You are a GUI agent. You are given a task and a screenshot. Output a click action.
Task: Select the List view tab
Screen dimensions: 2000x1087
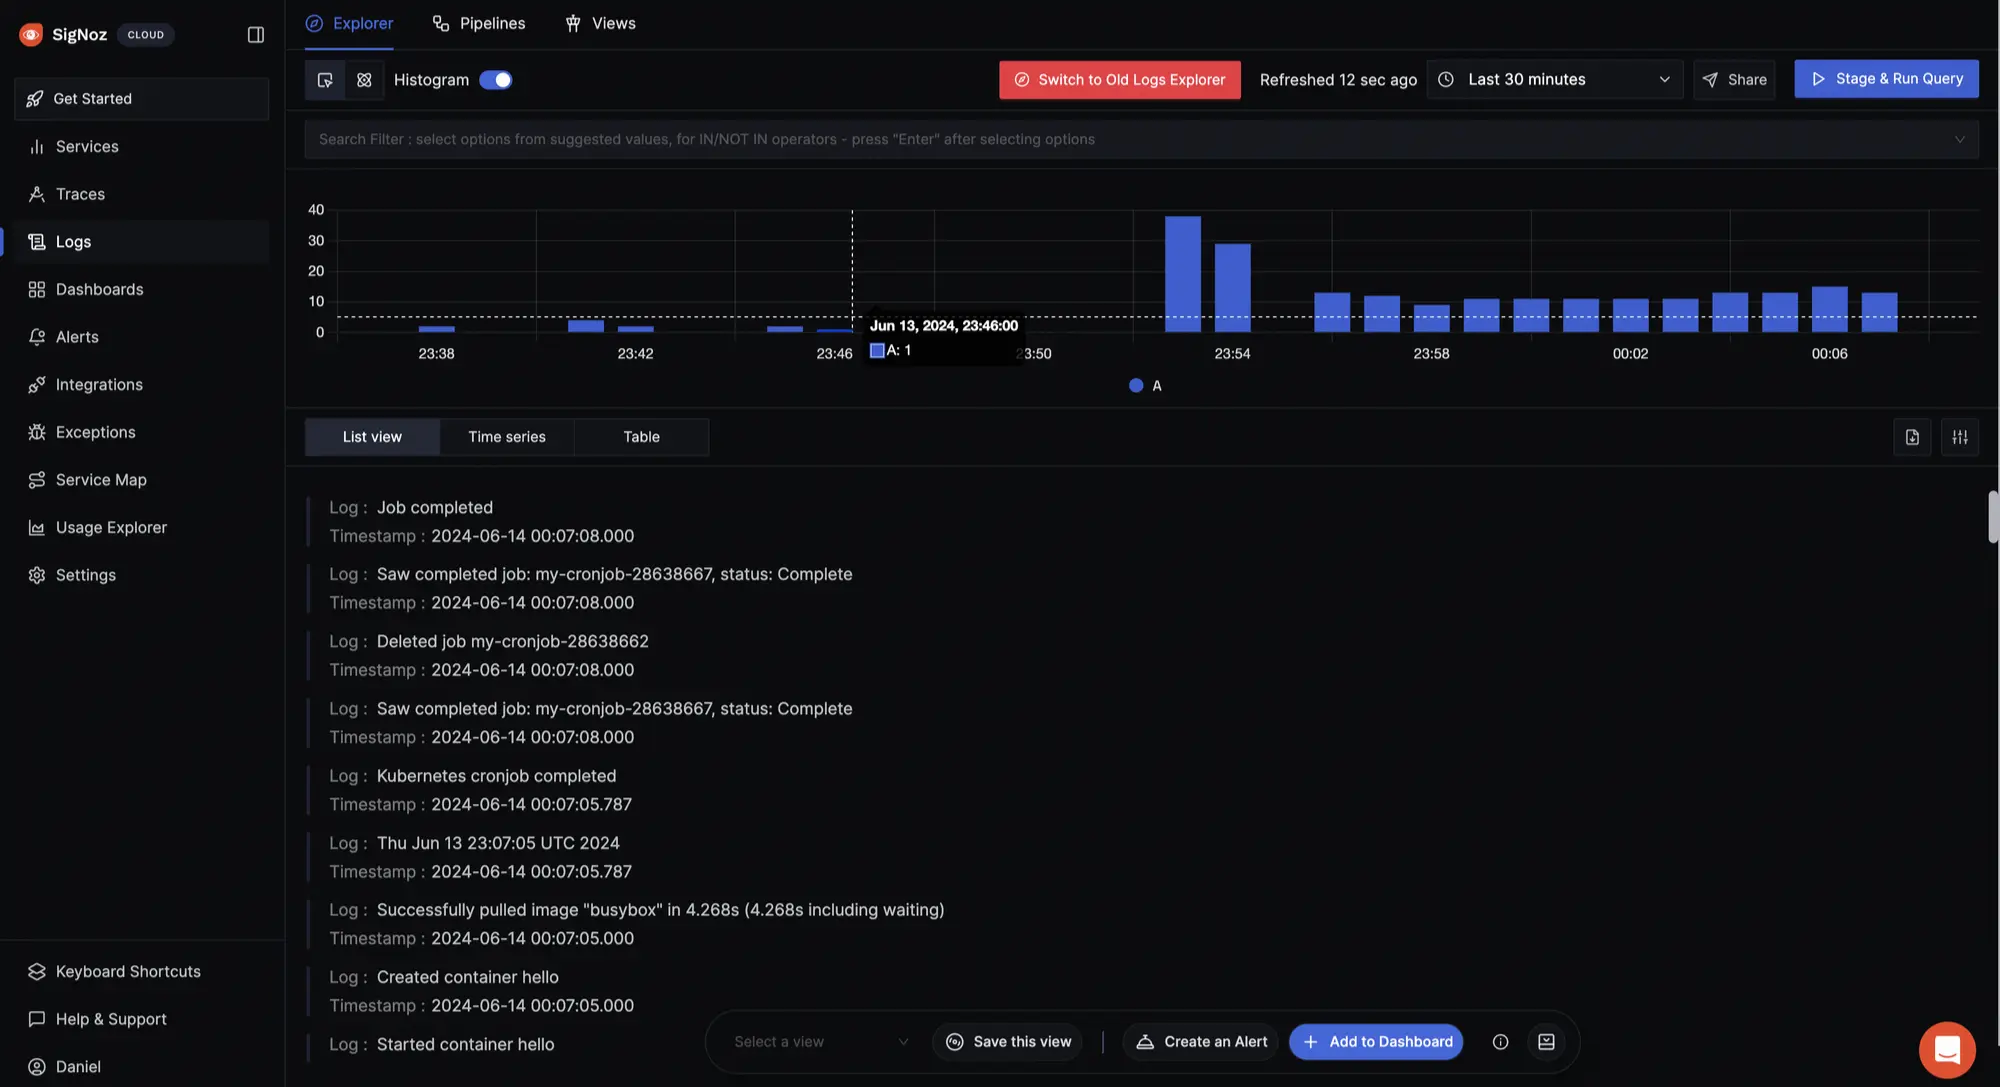coord(372,437)
